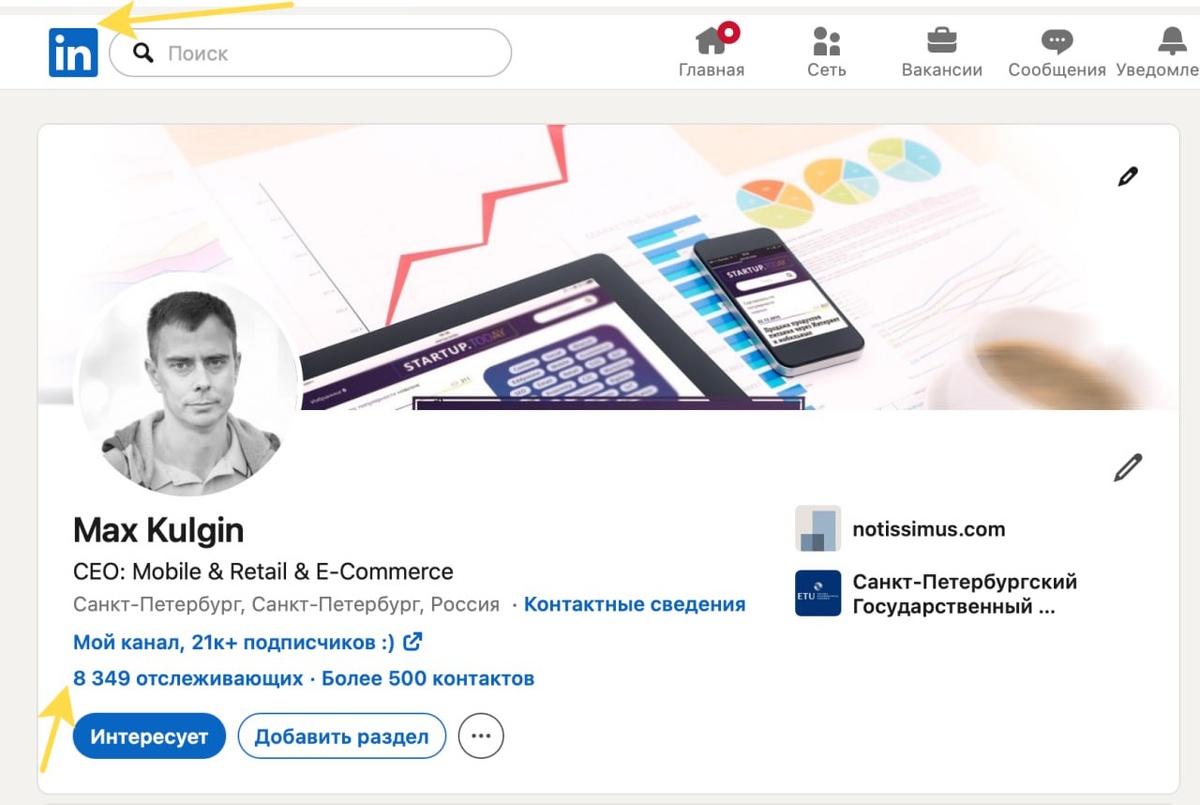This screenshot has width=1200, height=805.
Task: Open Max Kulgin's profile photo
Action: click(x=188, y=385)
